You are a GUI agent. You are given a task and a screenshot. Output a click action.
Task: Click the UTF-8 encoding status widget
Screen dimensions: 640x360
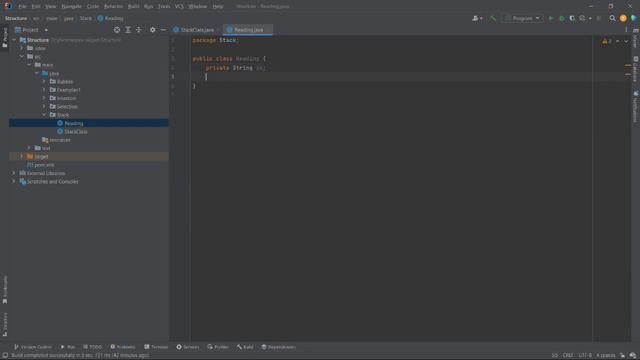[x=585, y=356]
